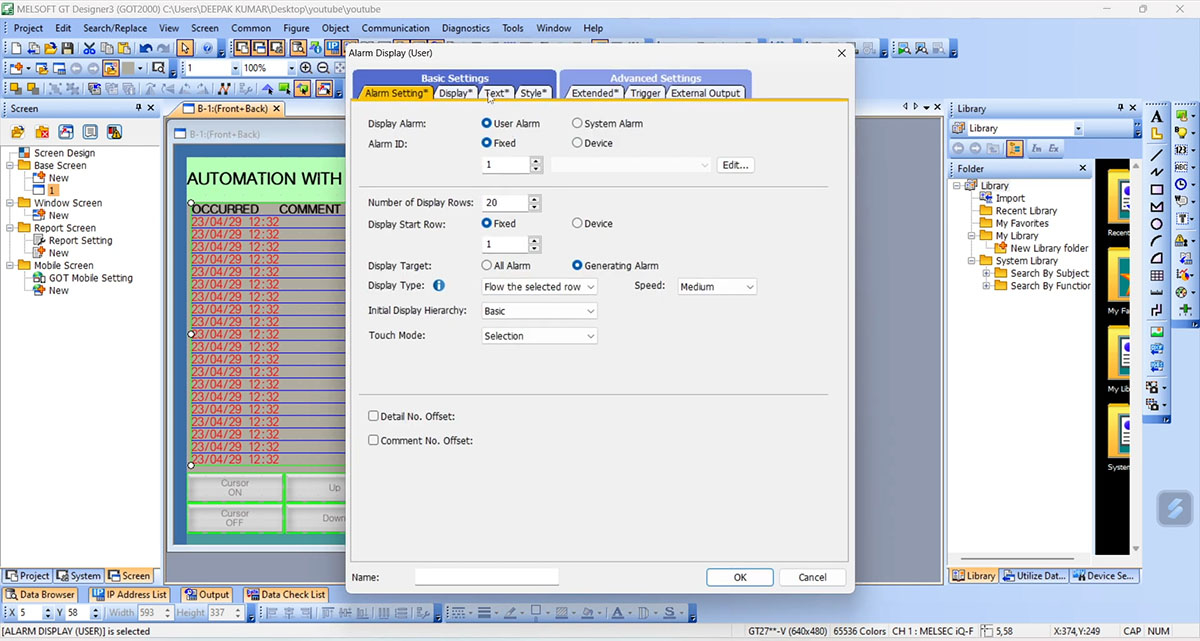
Task: Open the 100% zoom level dropdown
Action: click(291, 68)
